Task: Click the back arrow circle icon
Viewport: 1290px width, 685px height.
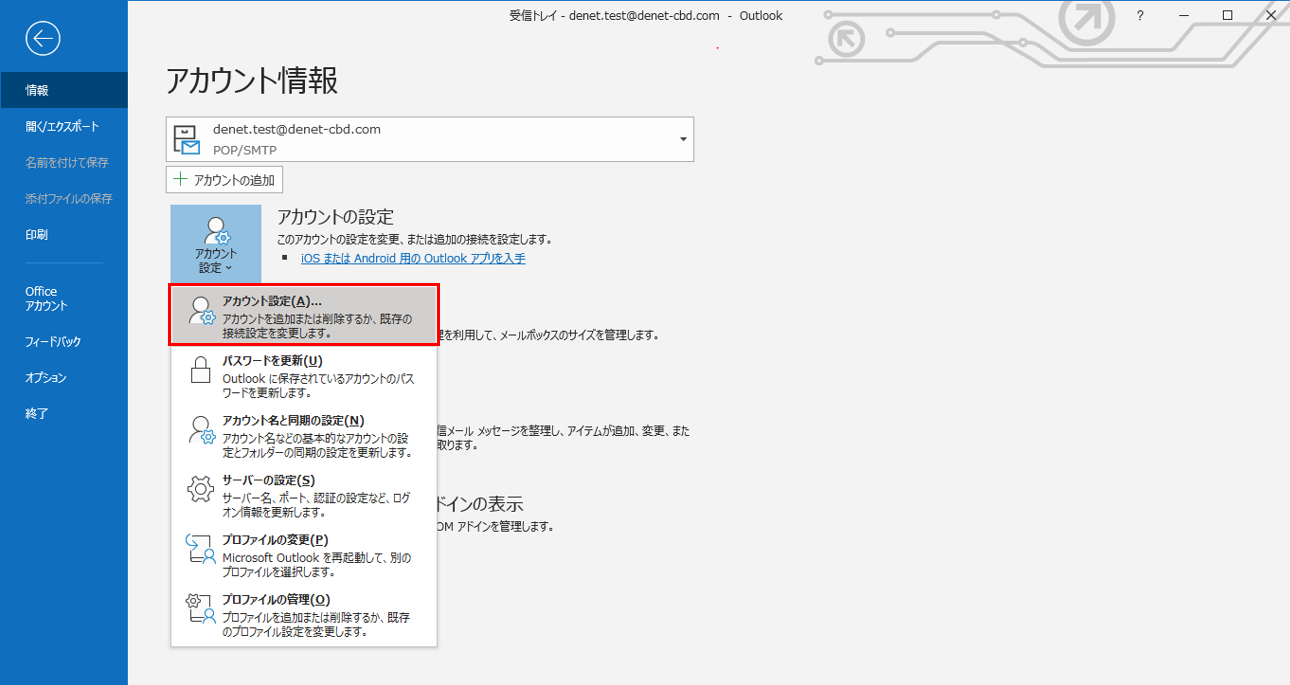Action: (x=44, y=38)
